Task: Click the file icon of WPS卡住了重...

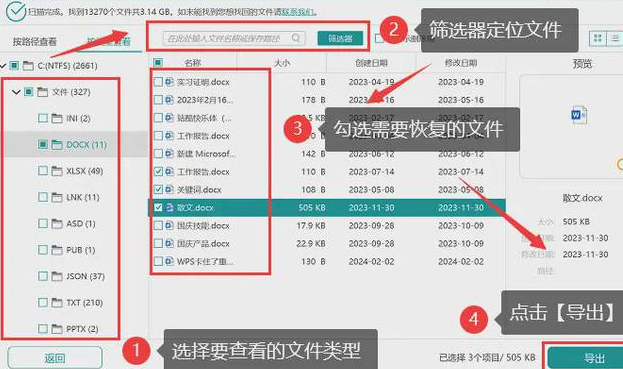Action: 169,261
